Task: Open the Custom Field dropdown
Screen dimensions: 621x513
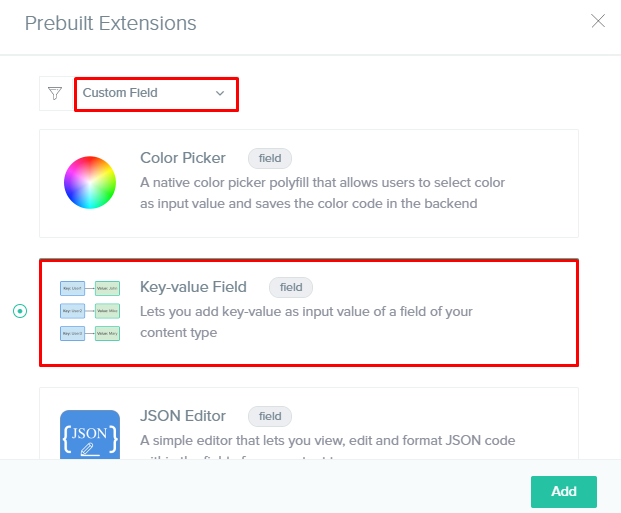Action: (x=156, y=94)
